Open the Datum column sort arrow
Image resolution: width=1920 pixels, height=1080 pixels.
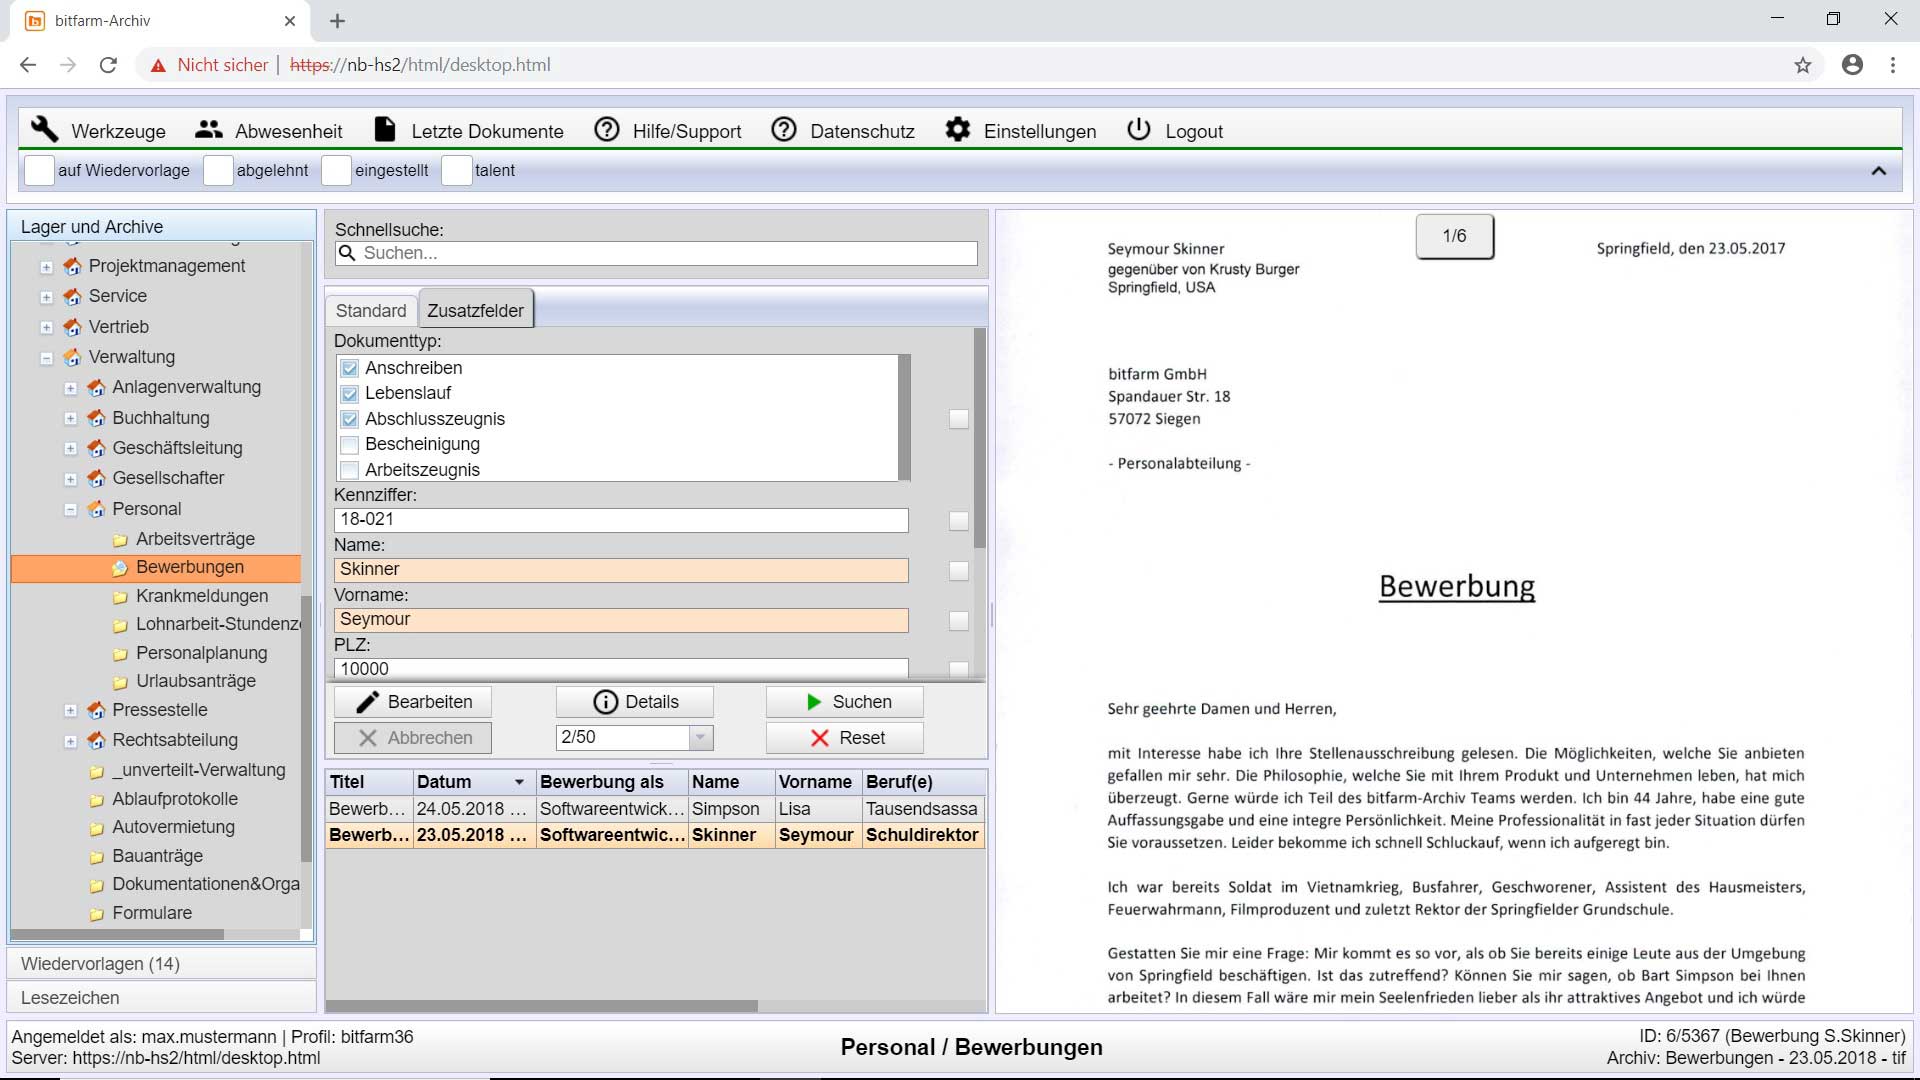click(519, 782)
